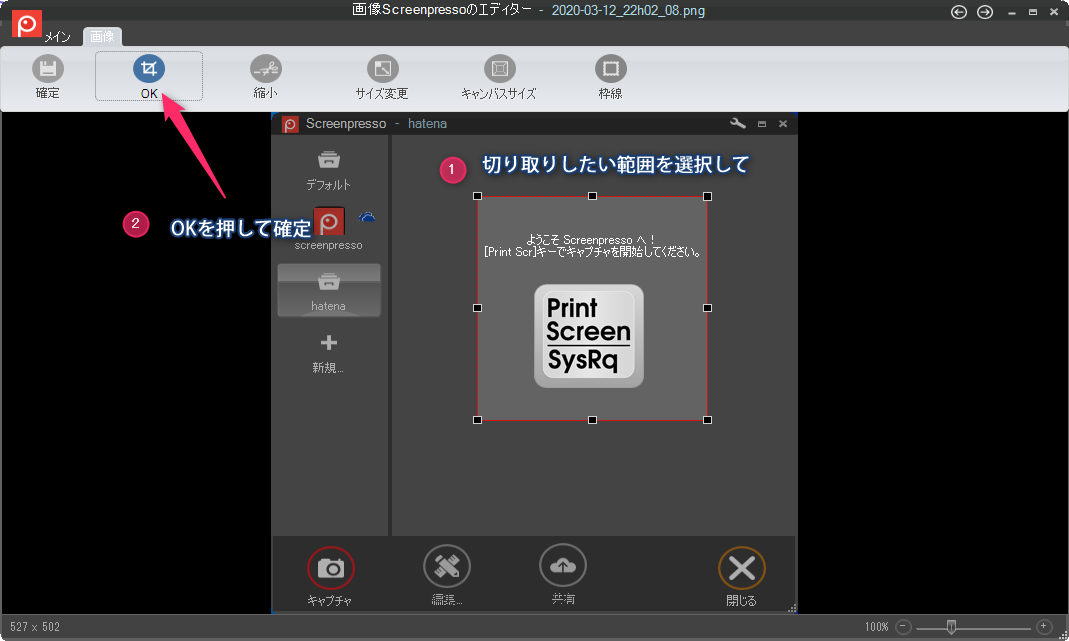Open the wrench settings icon in Screenpresso window
1069x641 pixels.
tap(738, 123)
